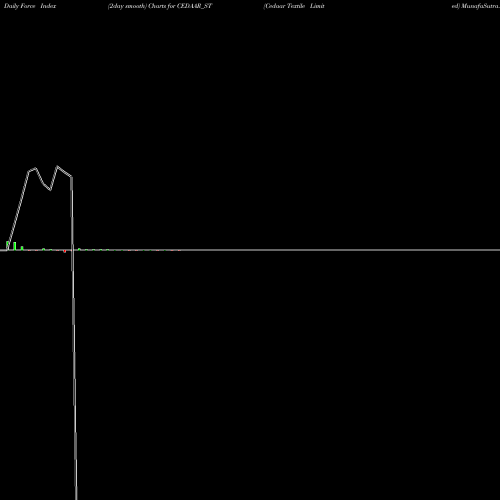Click the tallest green bar at chart start
Screen dimensions: 500x500
(7, 245)
